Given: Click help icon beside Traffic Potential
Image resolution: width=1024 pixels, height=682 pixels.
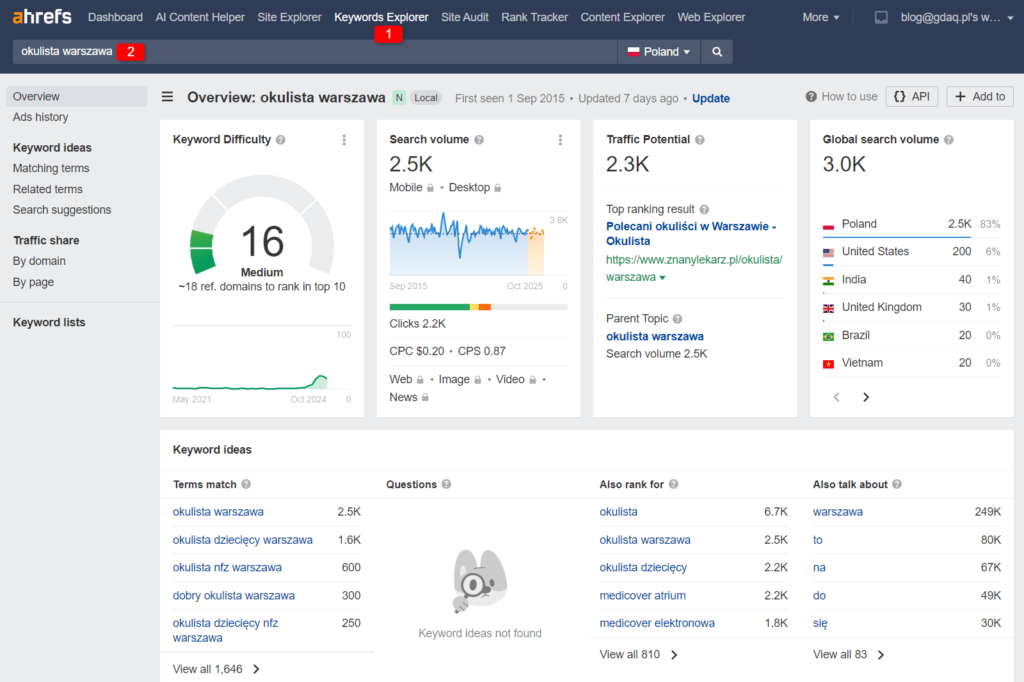Looking at the screenshot, I should pyautogui.click(x=701, y=140).
